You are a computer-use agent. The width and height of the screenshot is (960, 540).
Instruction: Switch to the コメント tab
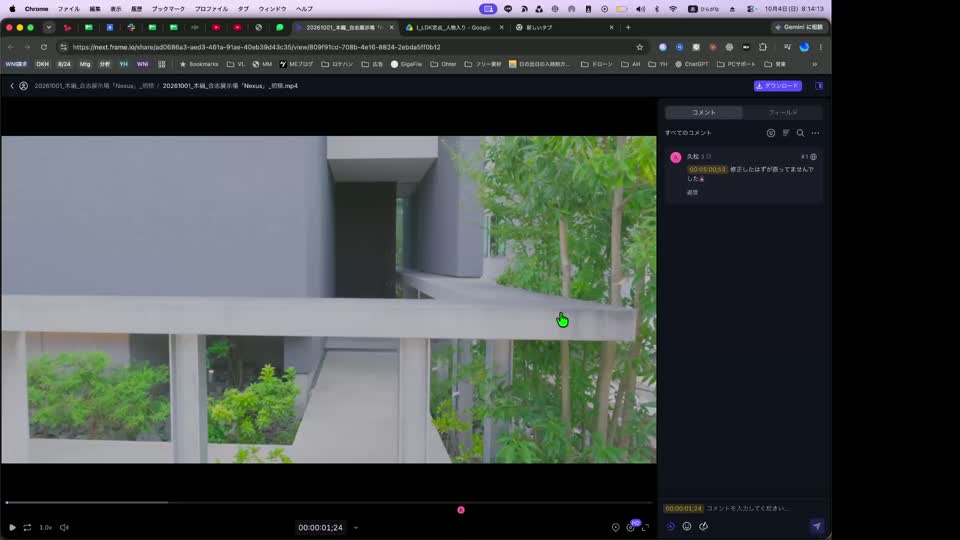[703, 113]
